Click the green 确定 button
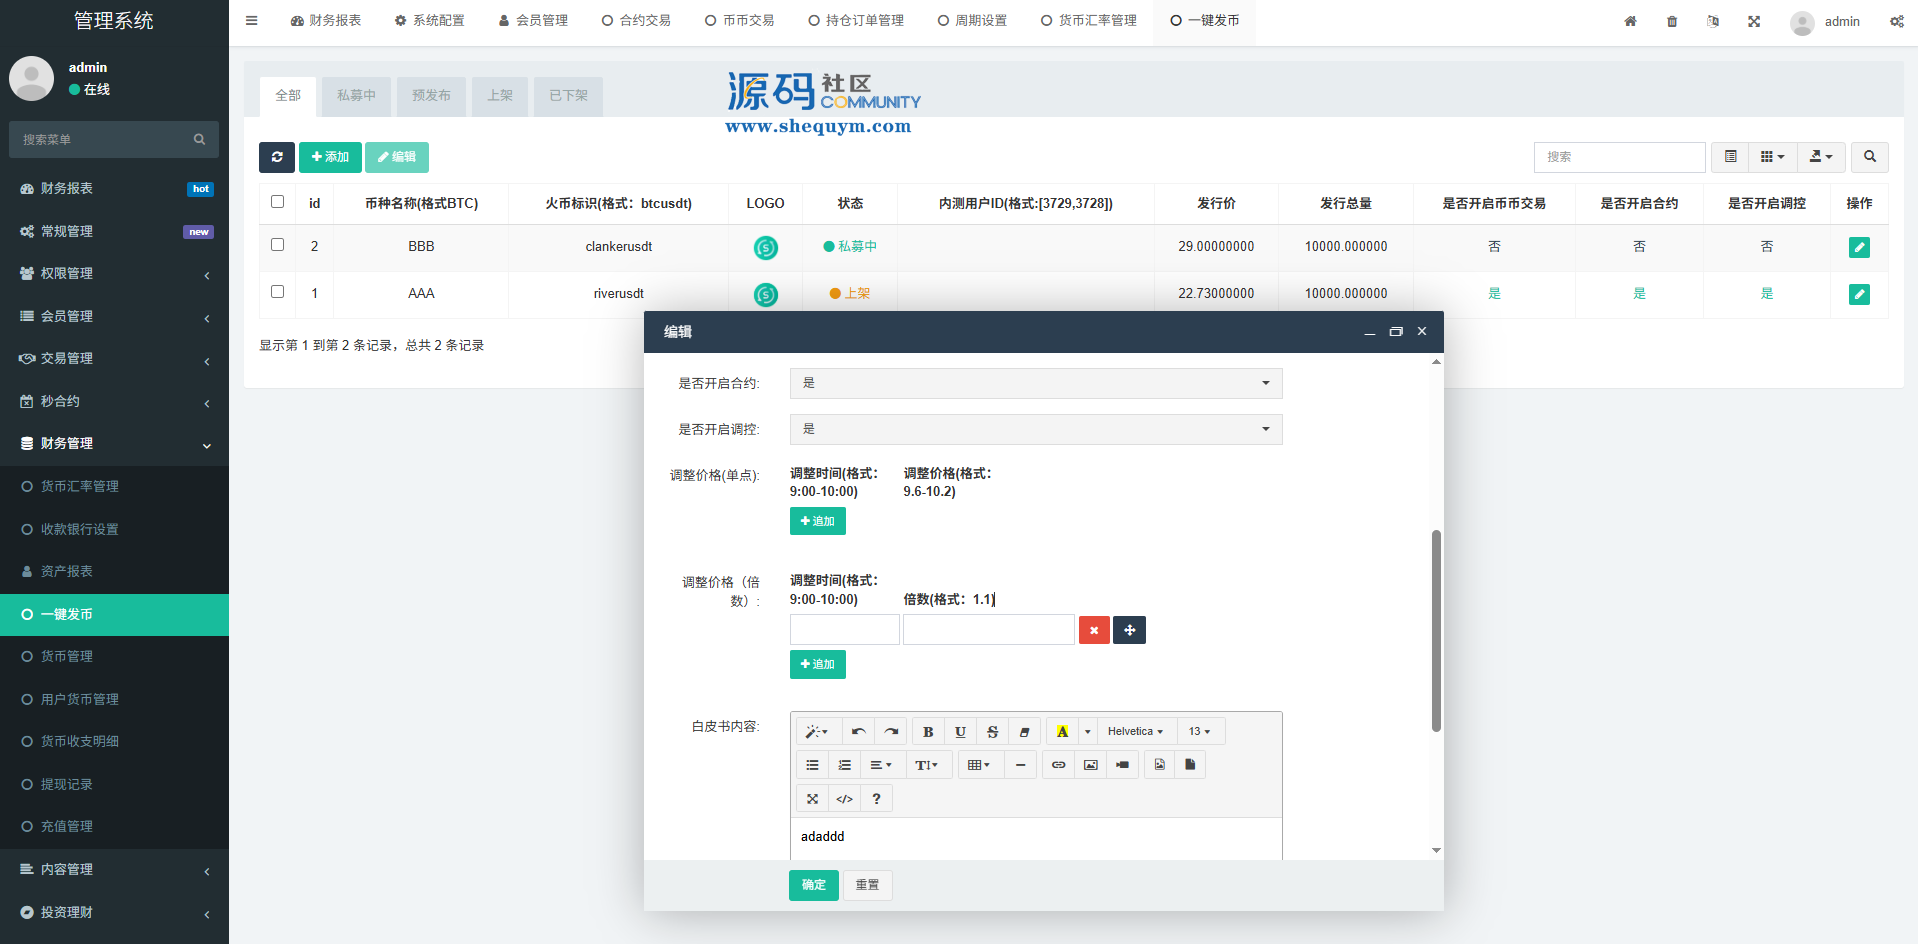Viewport: 1918px width, 944px height. 813,885
